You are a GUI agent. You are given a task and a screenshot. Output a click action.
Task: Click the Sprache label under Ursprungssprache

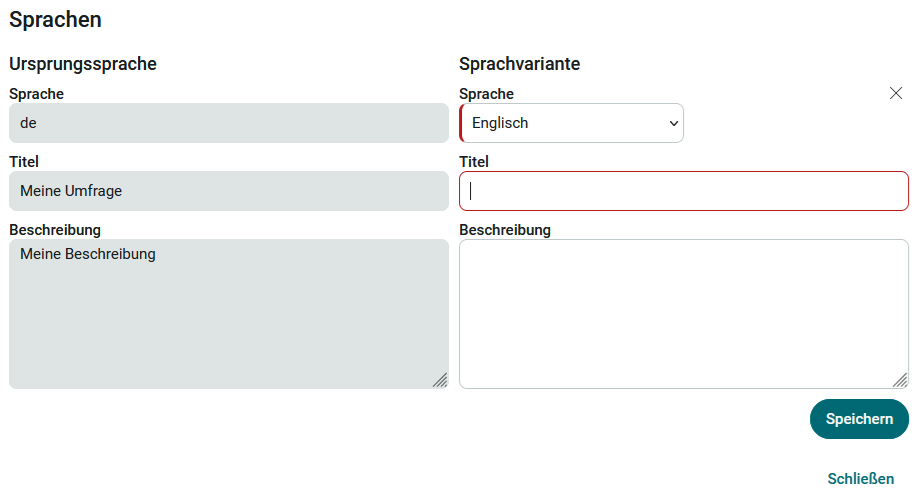36,94
